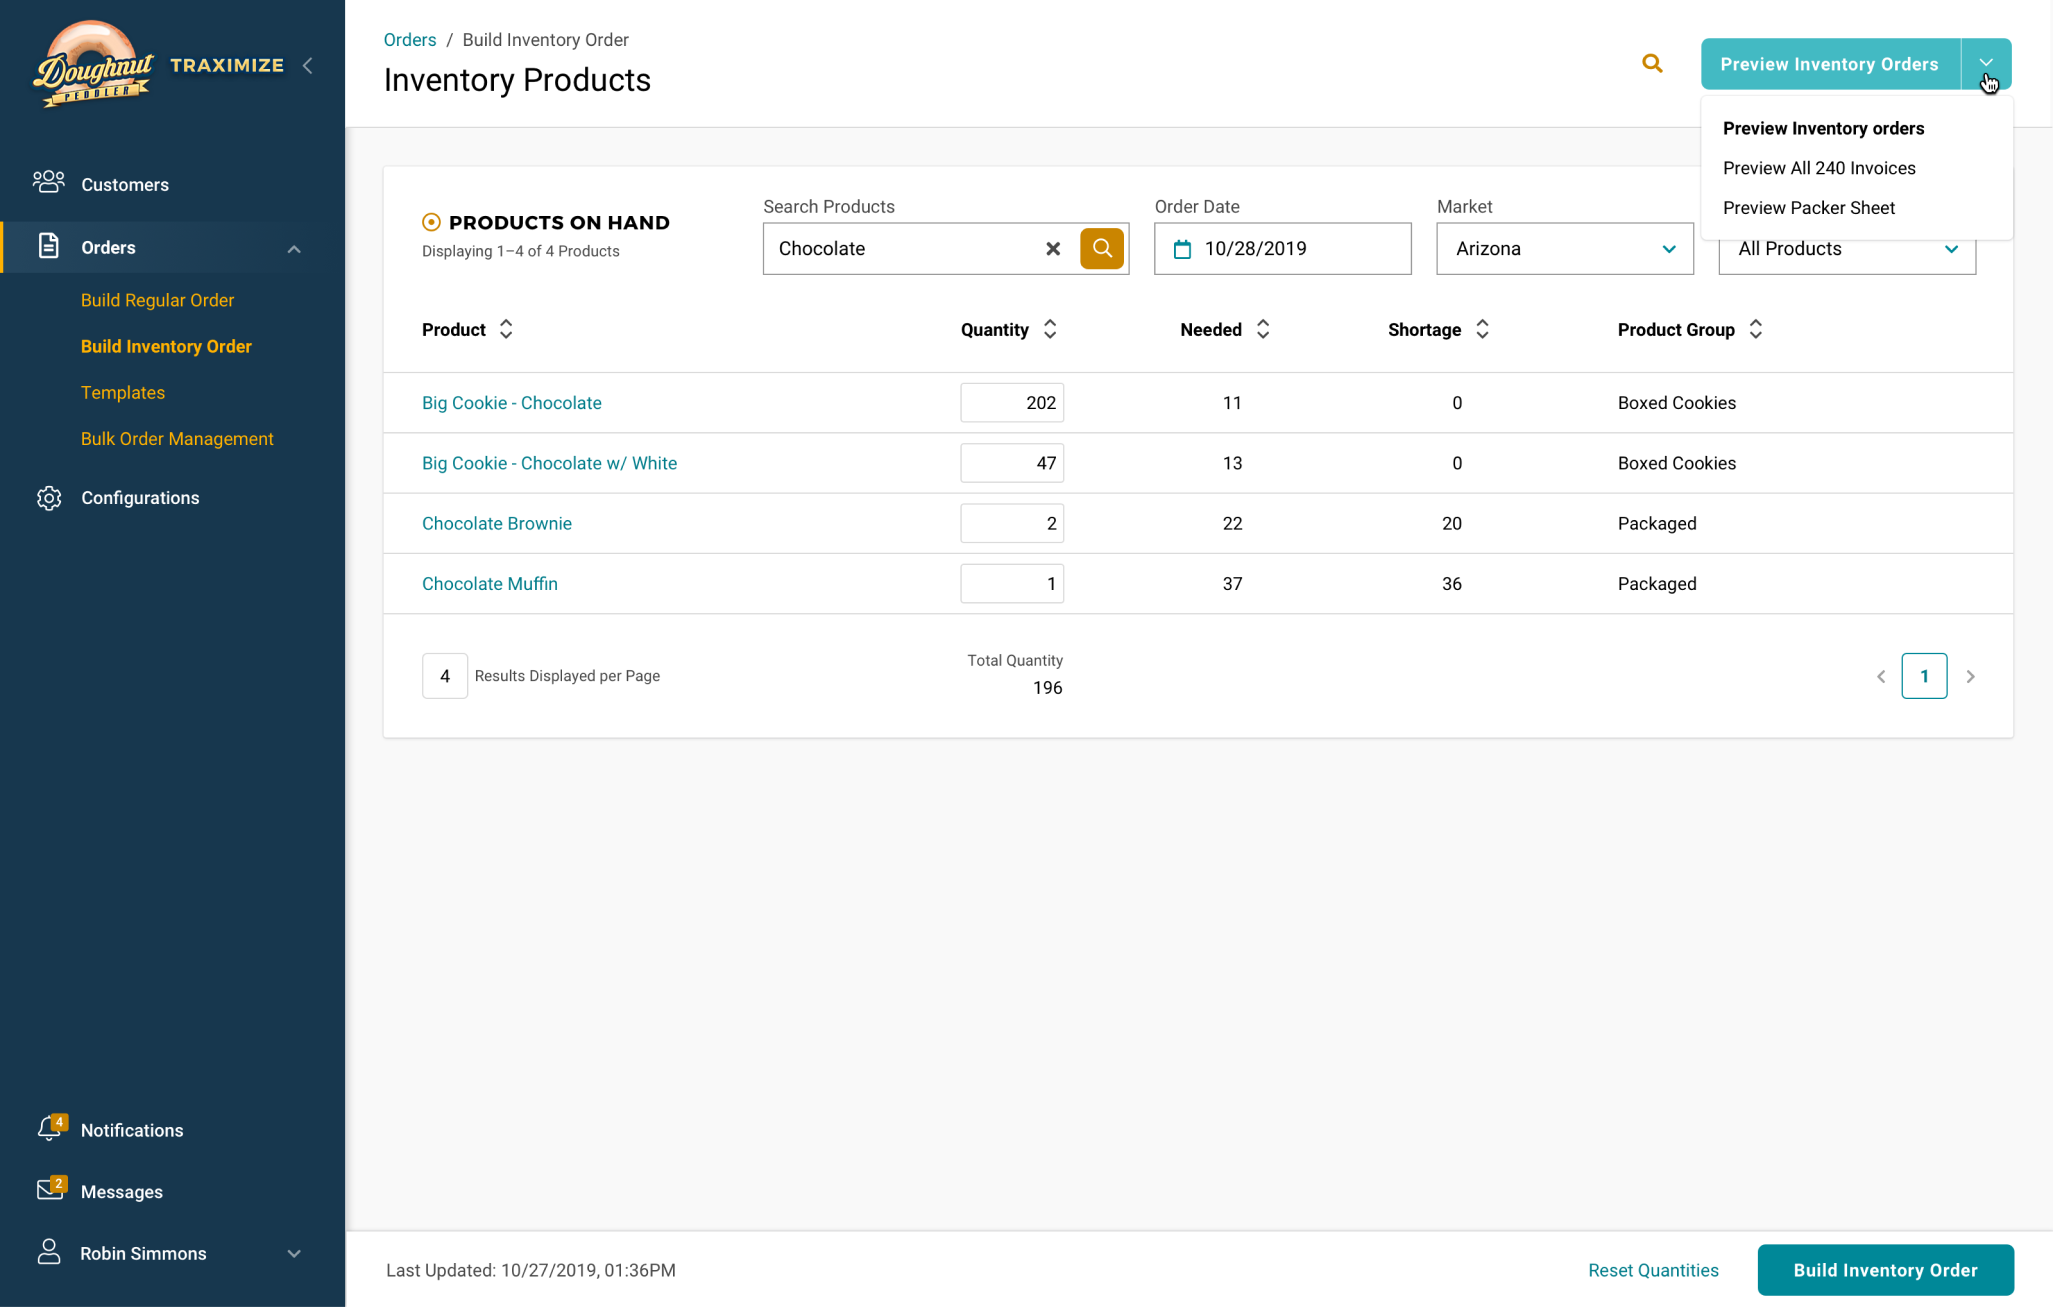Open the header search magnifier icon
This screenshot has width=2053, height=1307.
(1652, 64)
